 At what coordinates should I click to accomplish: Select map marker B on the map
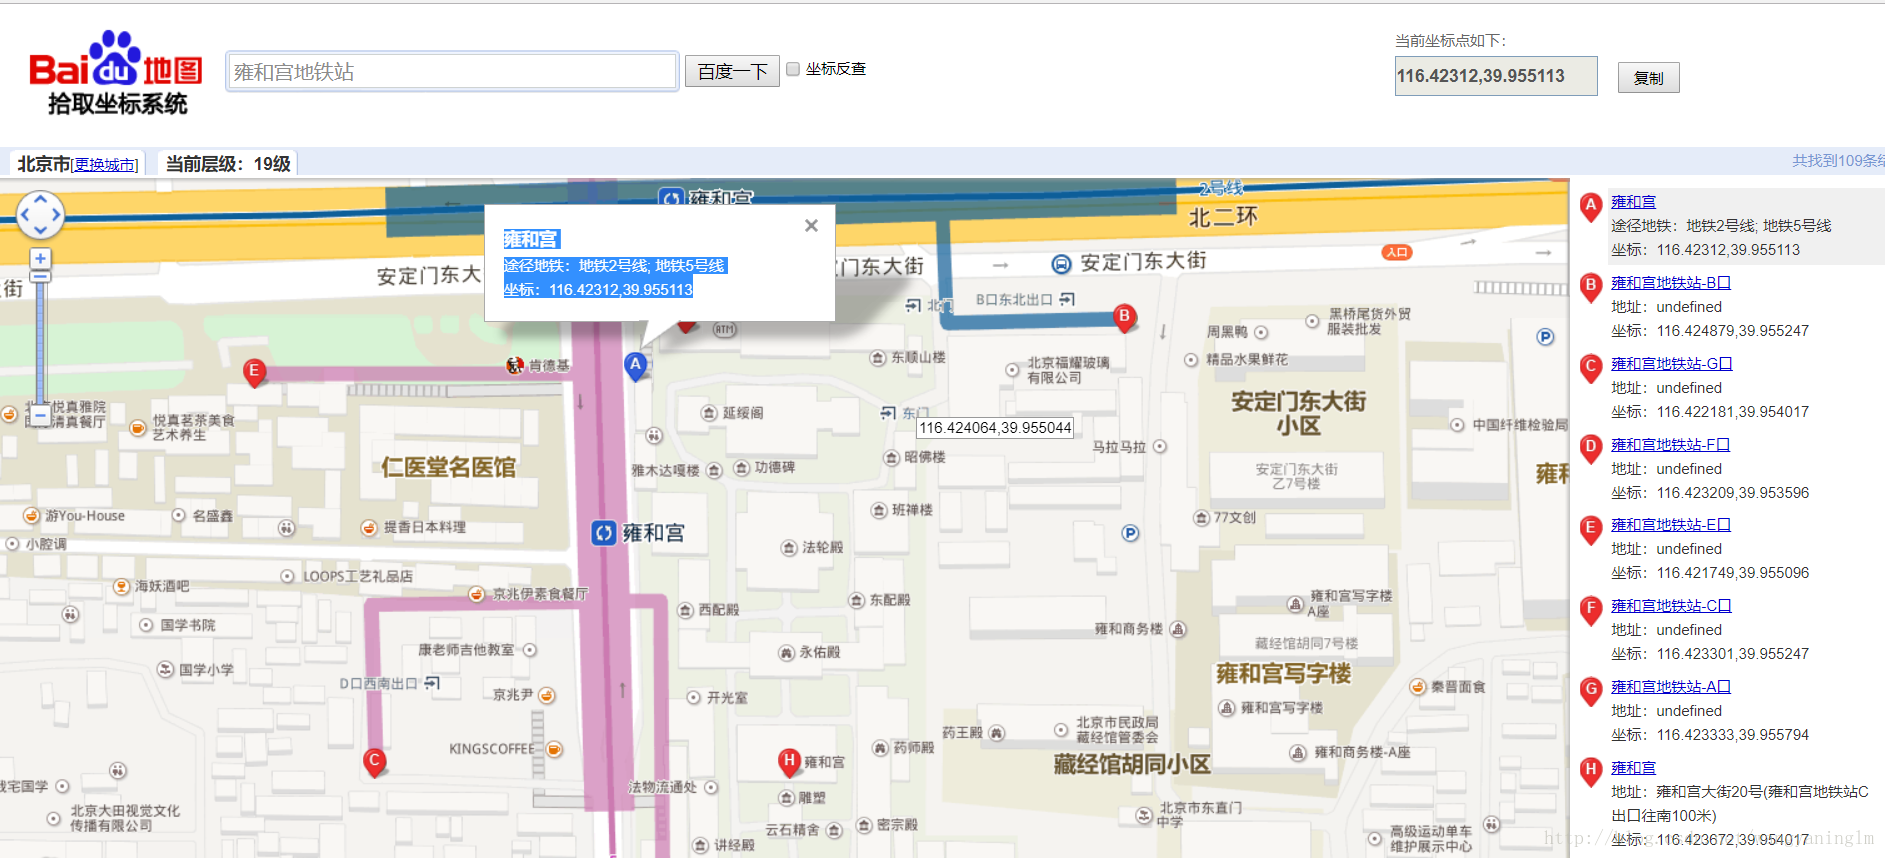pyautogui.click(x=1124, y=317)
